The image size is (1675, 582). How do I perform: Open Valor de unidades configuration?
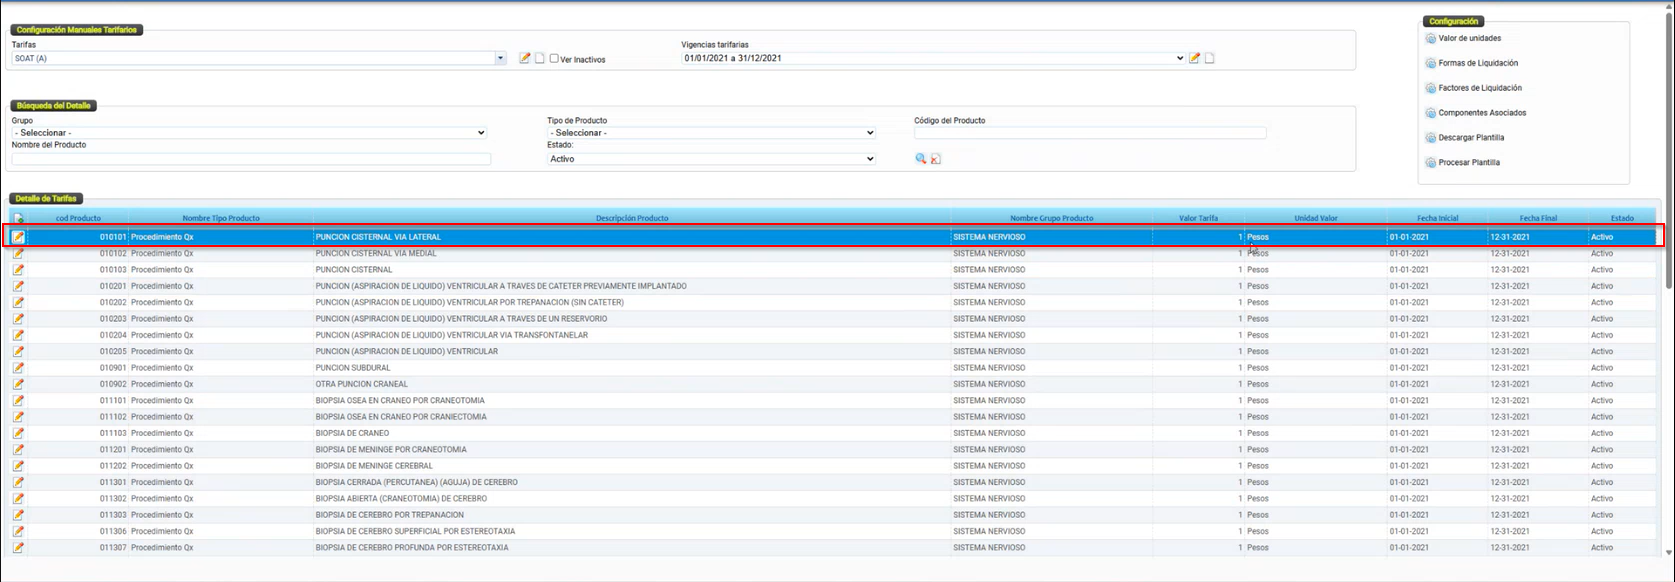tap(1469, 38)
